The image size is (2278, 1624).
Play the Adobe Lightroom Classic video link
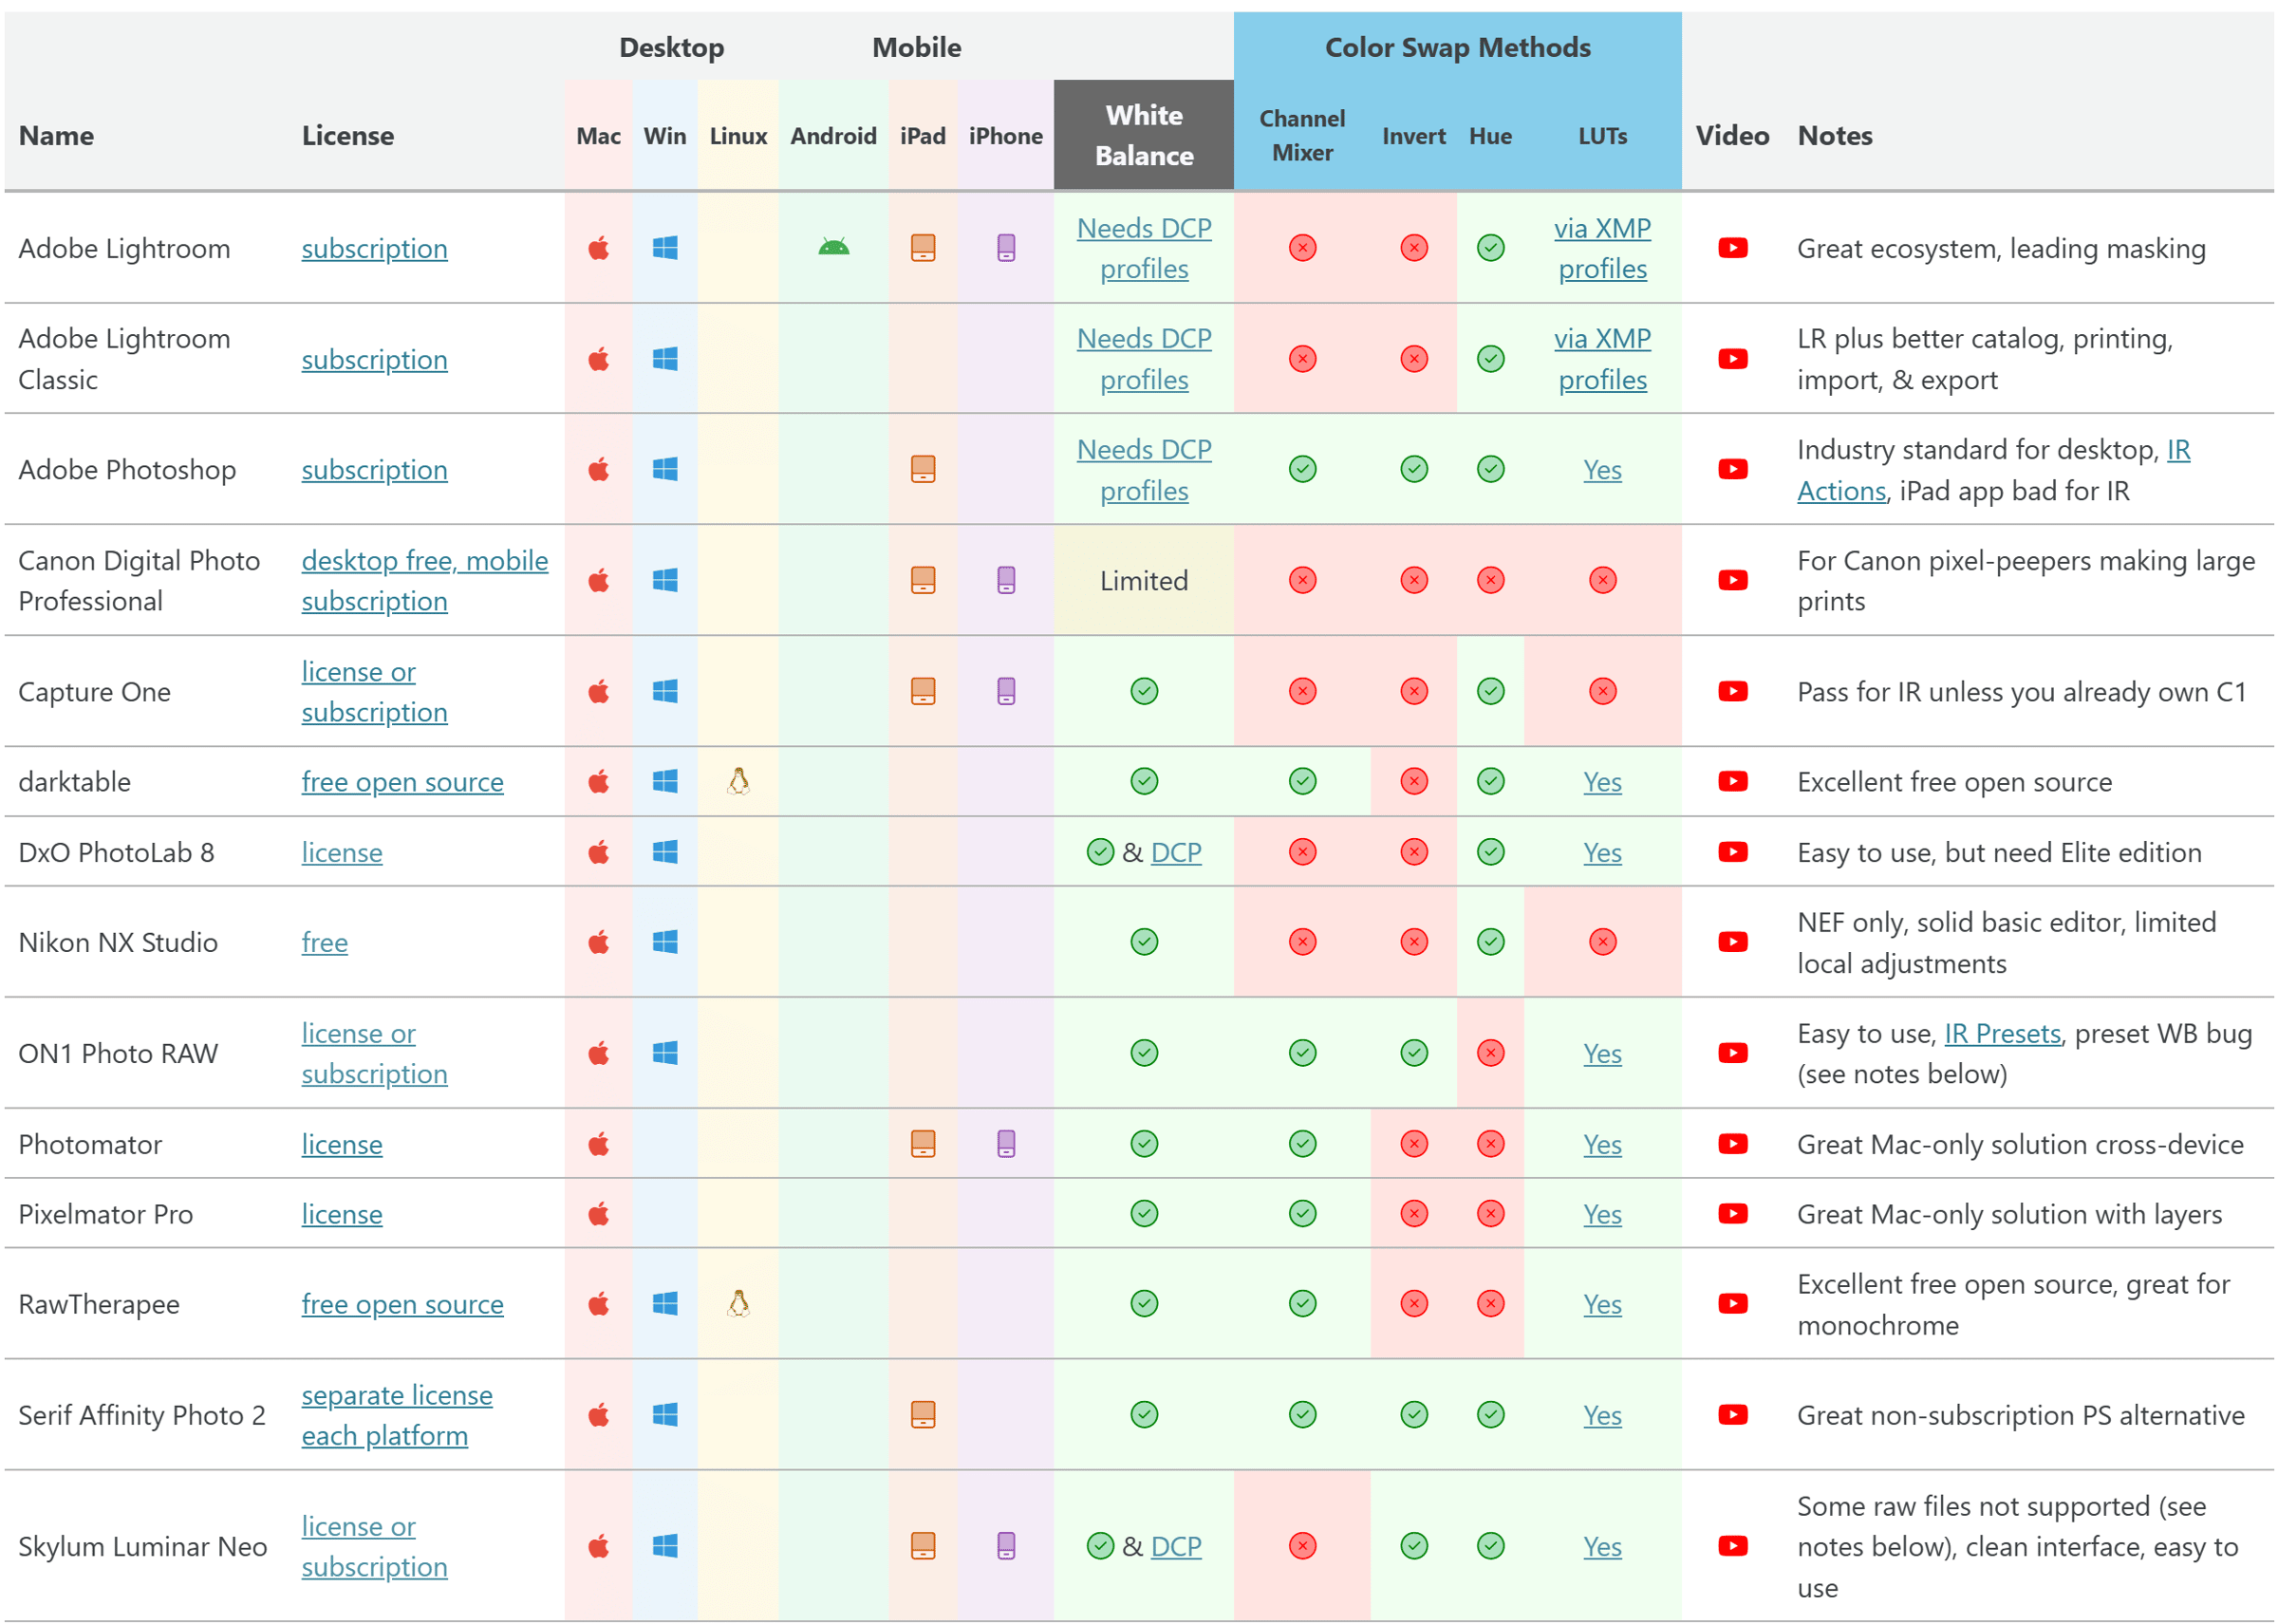[1732, 359]
